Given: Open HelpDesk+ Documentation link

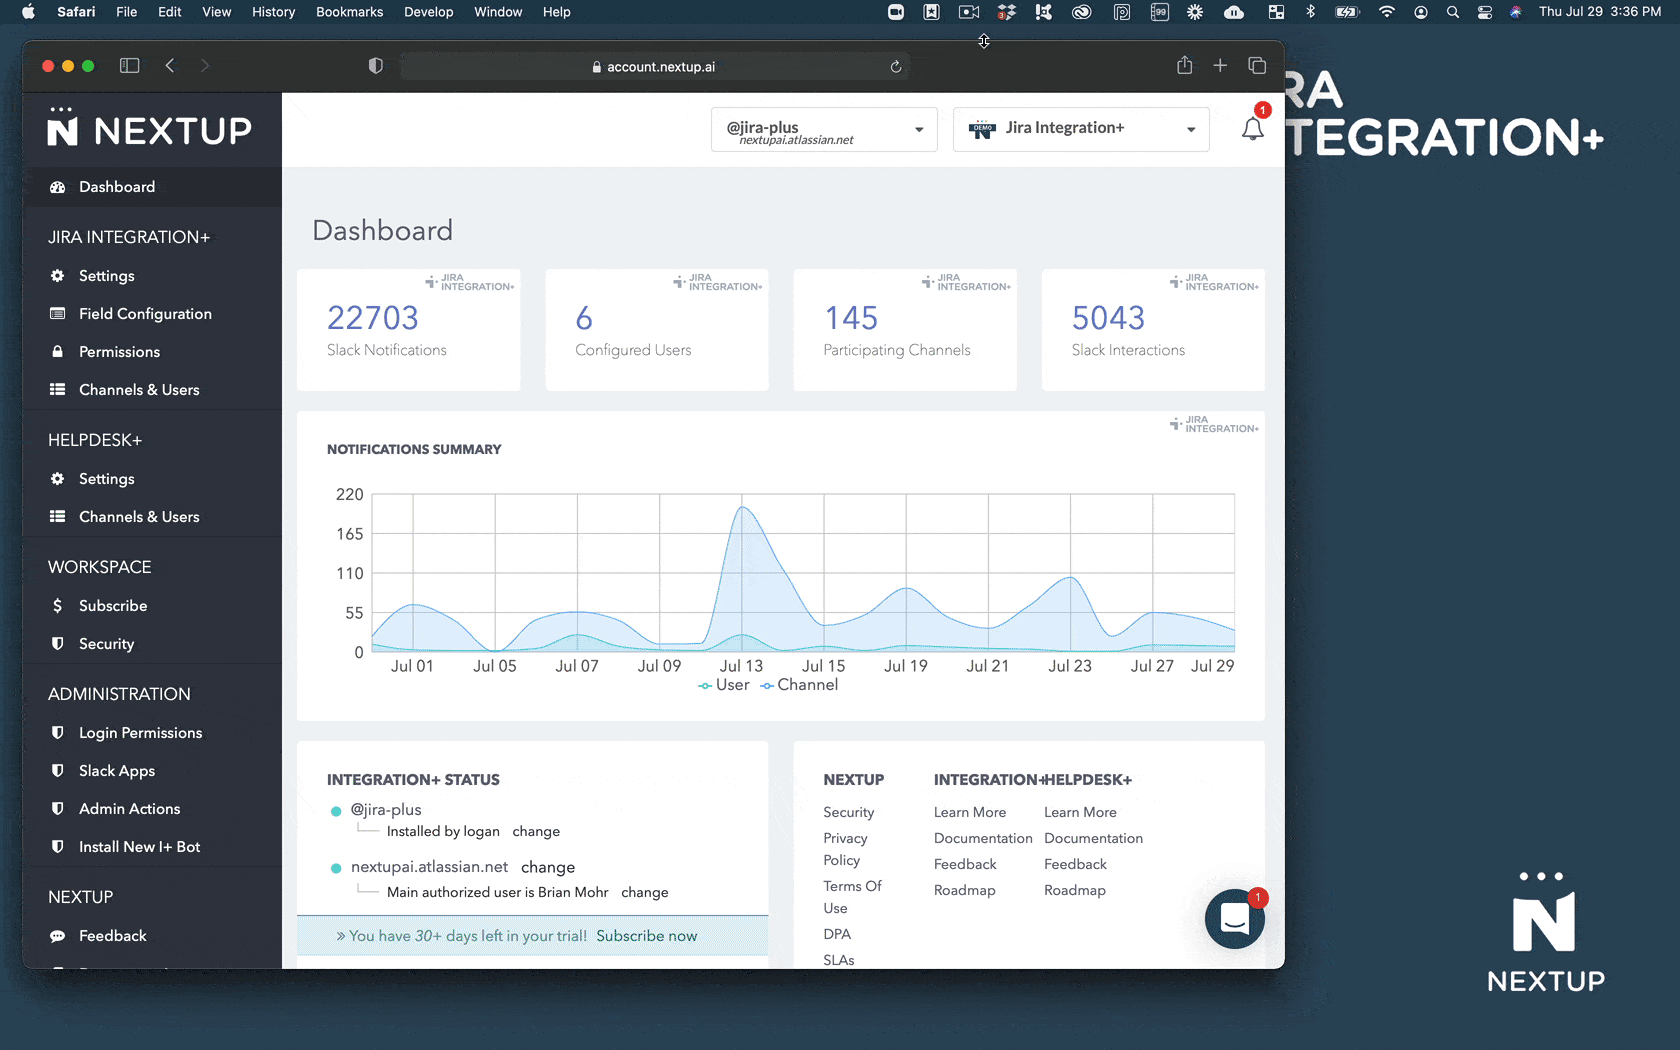Looking at the screenshot, I should point(1093,839).
